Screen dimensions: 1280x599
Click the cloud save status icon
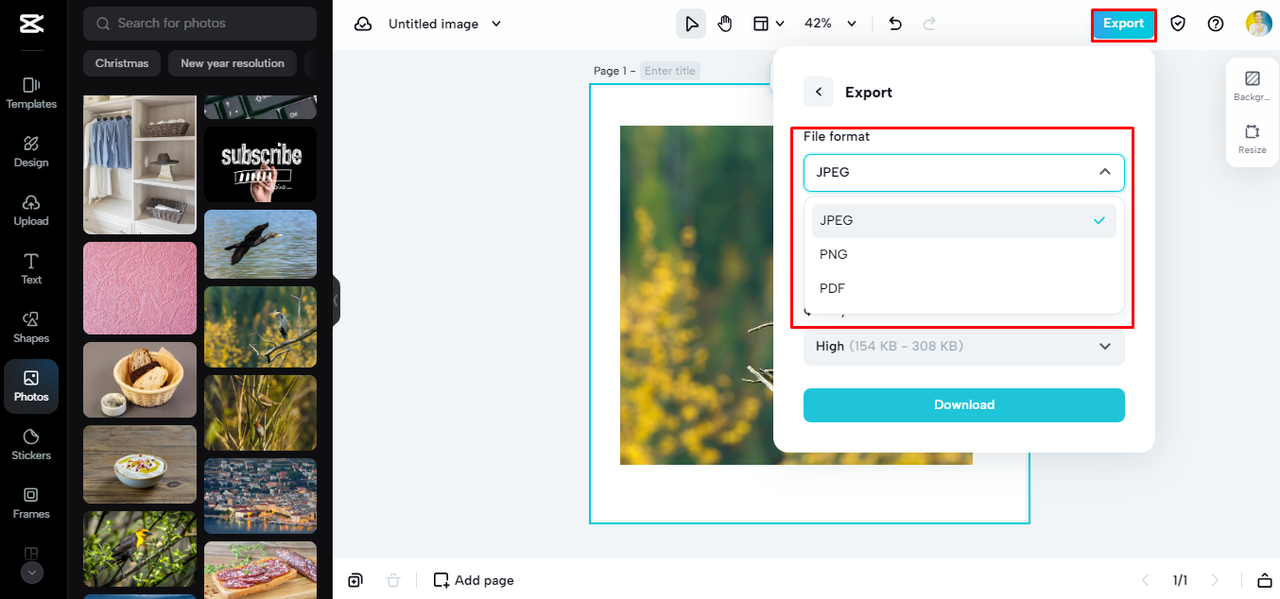click(363, 24)
